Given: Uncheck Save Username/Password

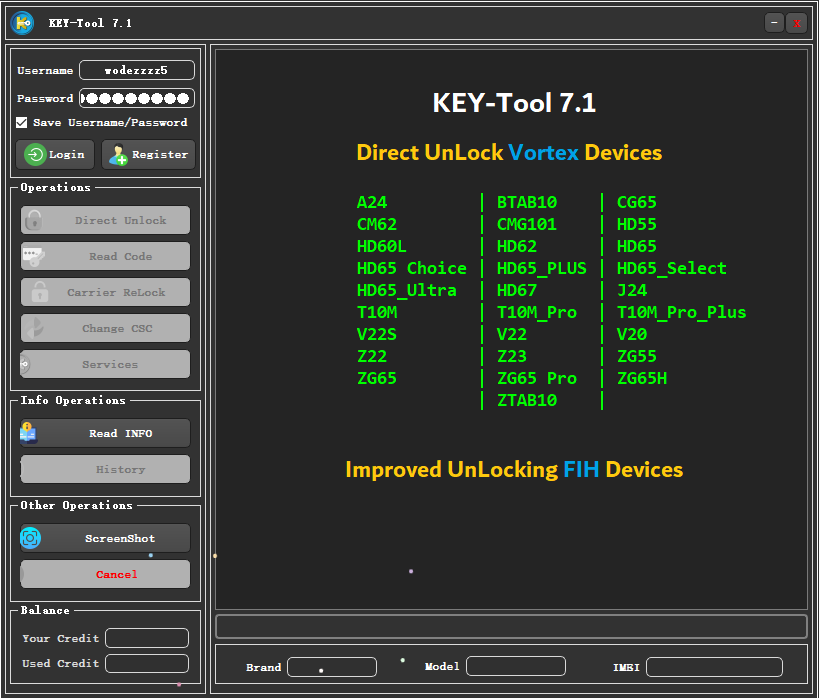Looking at the screenshot, I should (21, 123).
